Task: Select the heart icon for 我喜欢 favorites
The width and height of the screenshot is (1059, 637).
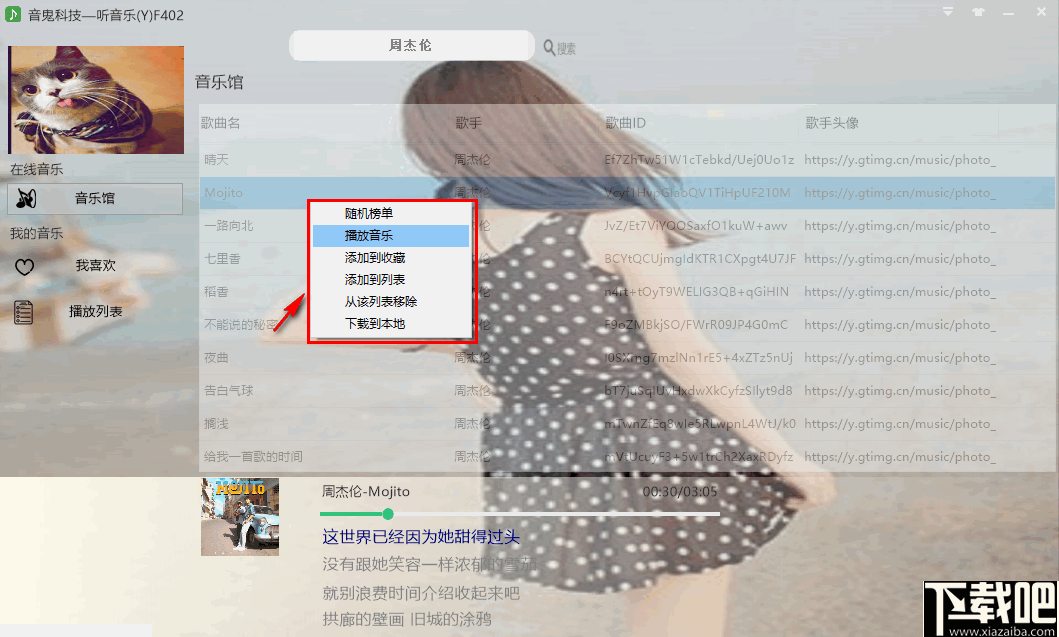Action: (x=24, y=266)
